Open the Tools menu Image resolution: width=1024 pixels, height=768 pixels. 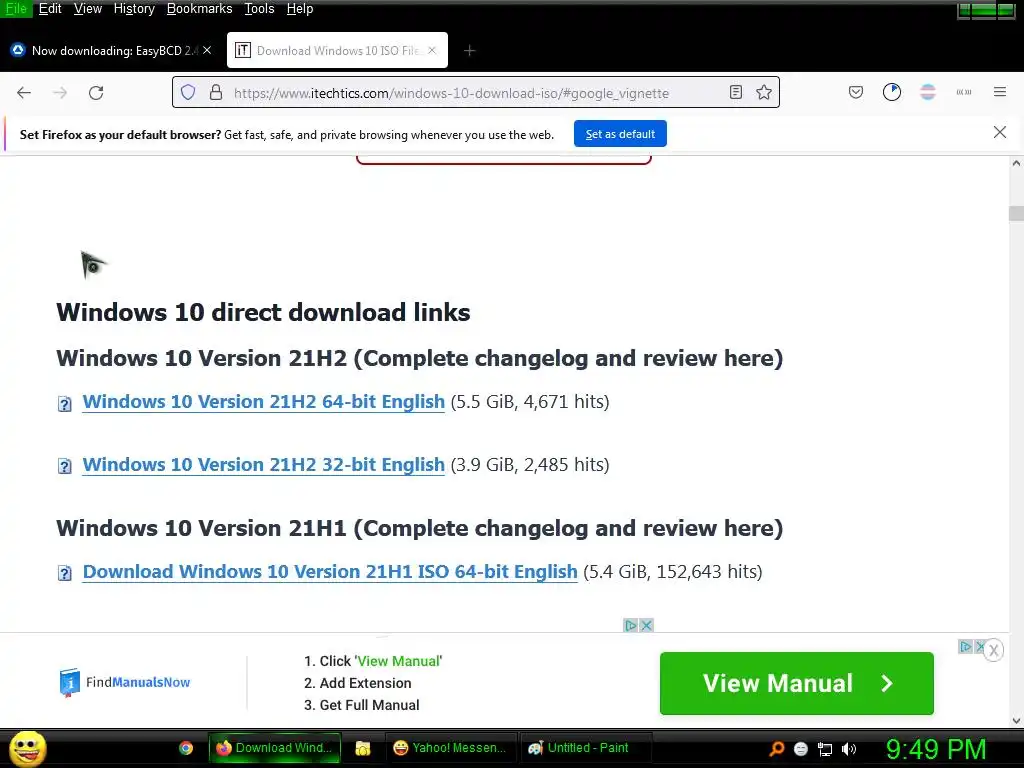[x=259, y=8]
